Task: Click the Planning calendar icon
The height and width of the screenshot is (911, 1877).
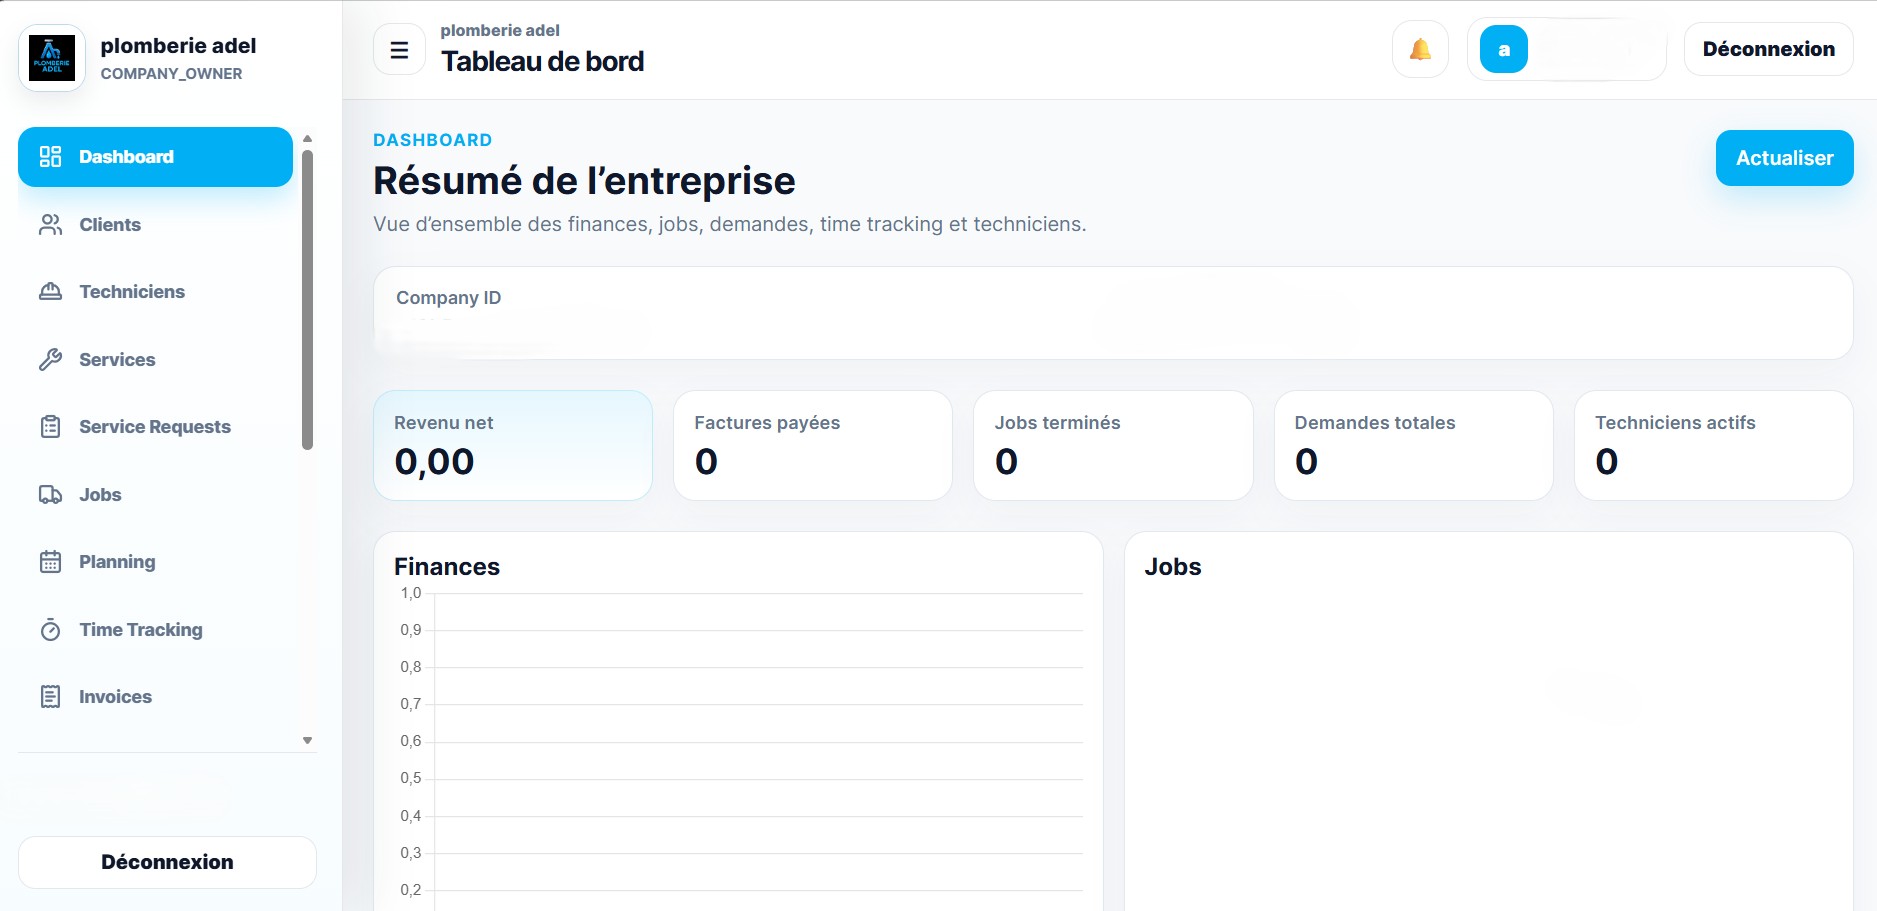Action: click(x=50, y=562)
